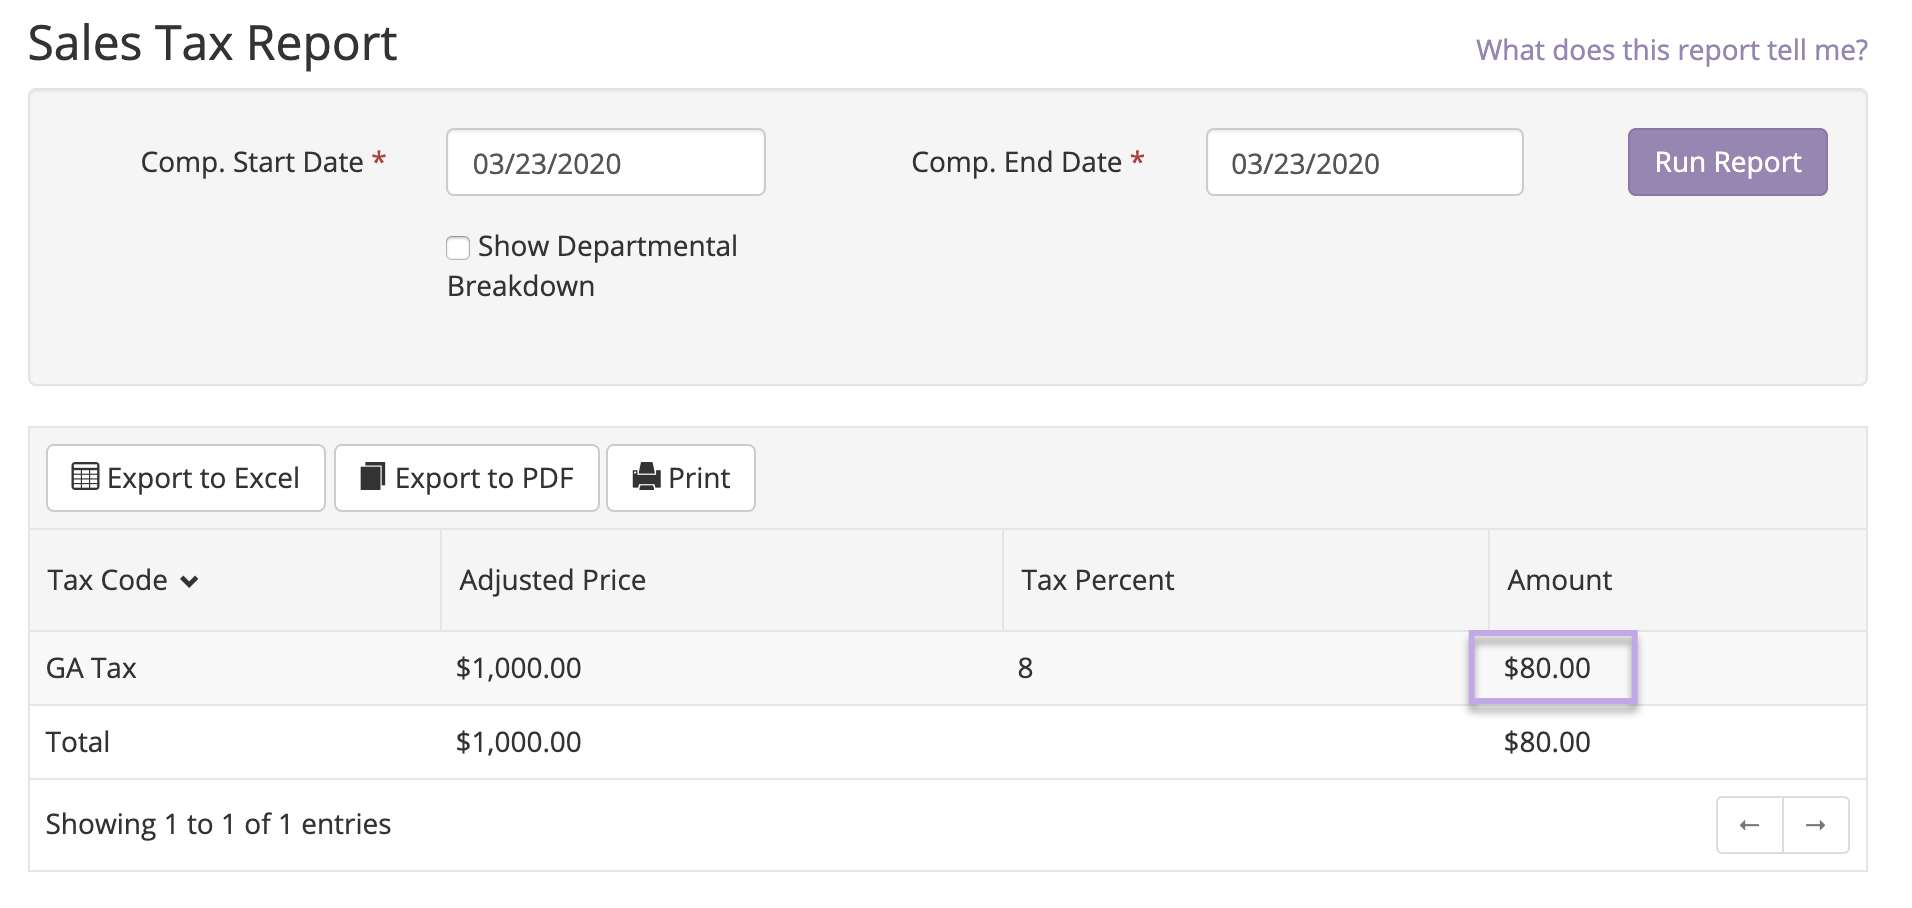Viewport: 1912px width, 908px height.
Task: Click the Comp. Start Date field
Action: (x=605, y=162)
